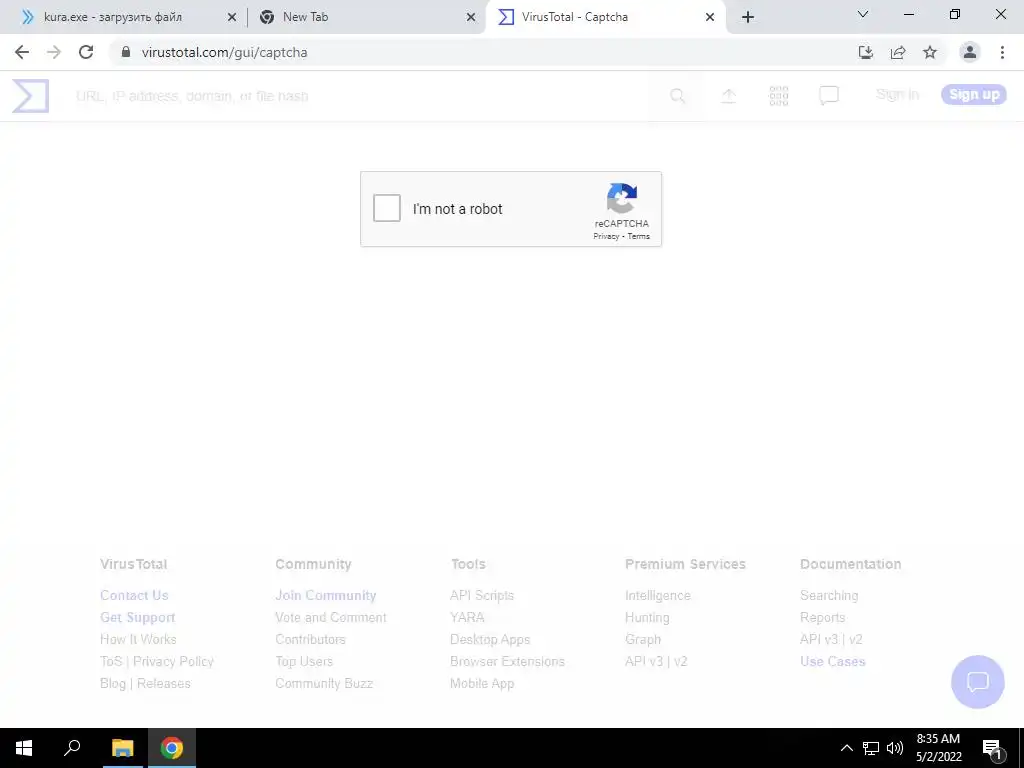Screen dimensions: 1024x768
Task: Click the share page icon
Action: point(898,52)
